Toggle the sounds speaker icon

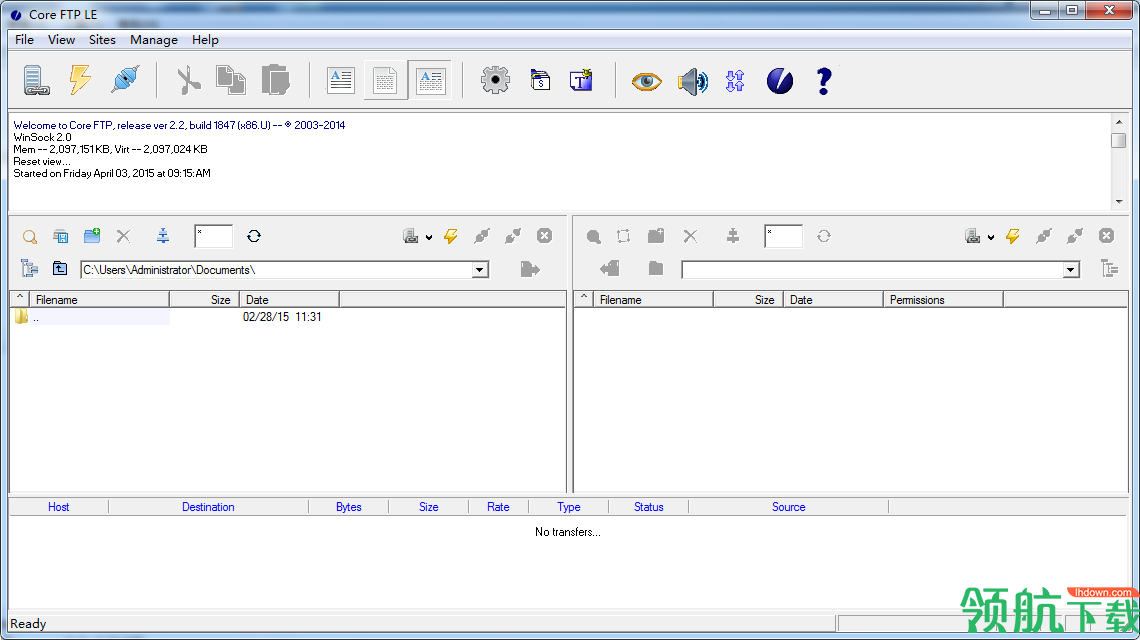[692, 81]
